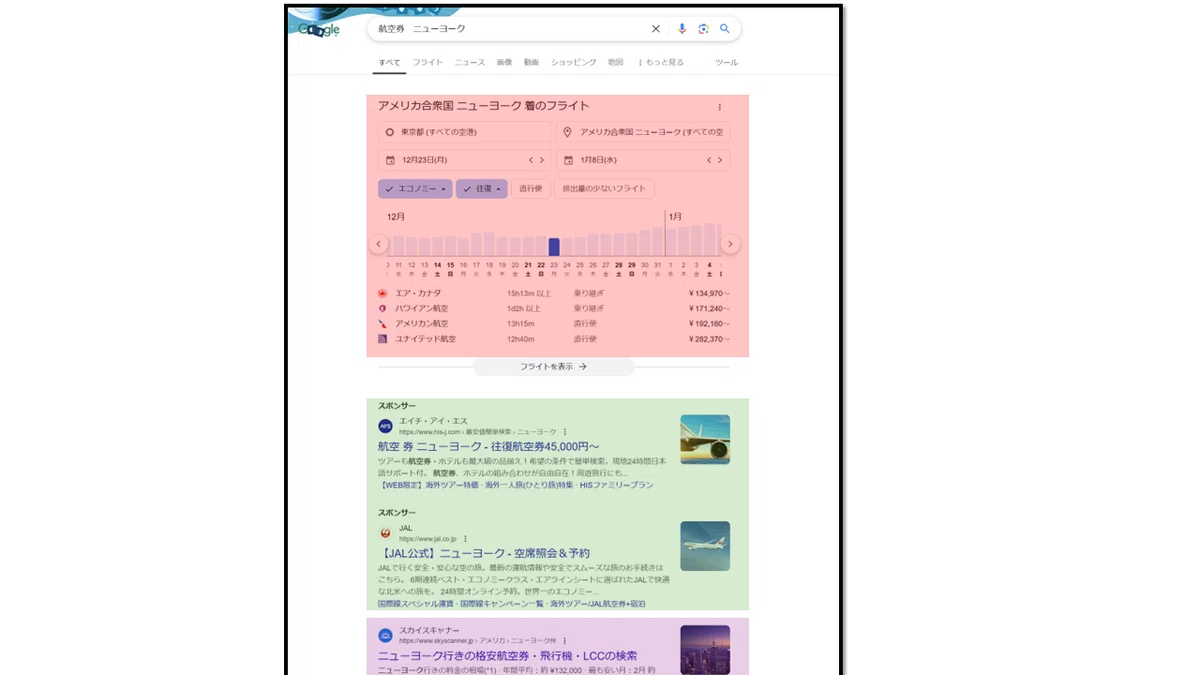1200x675 pixels.
Task: Click the circle origin icon beside 東京都
Action: [x=390, y=132]
